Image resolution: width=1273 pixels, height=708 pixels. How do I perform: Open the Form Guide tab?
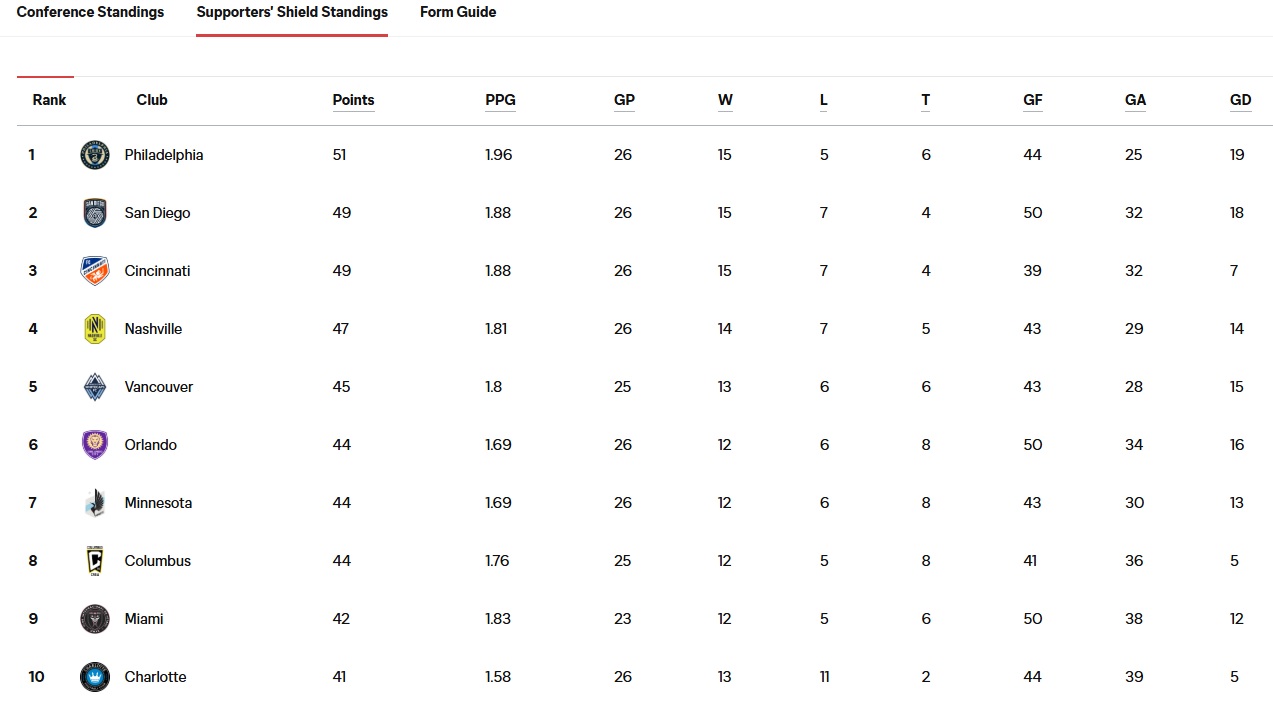(458, 13)
